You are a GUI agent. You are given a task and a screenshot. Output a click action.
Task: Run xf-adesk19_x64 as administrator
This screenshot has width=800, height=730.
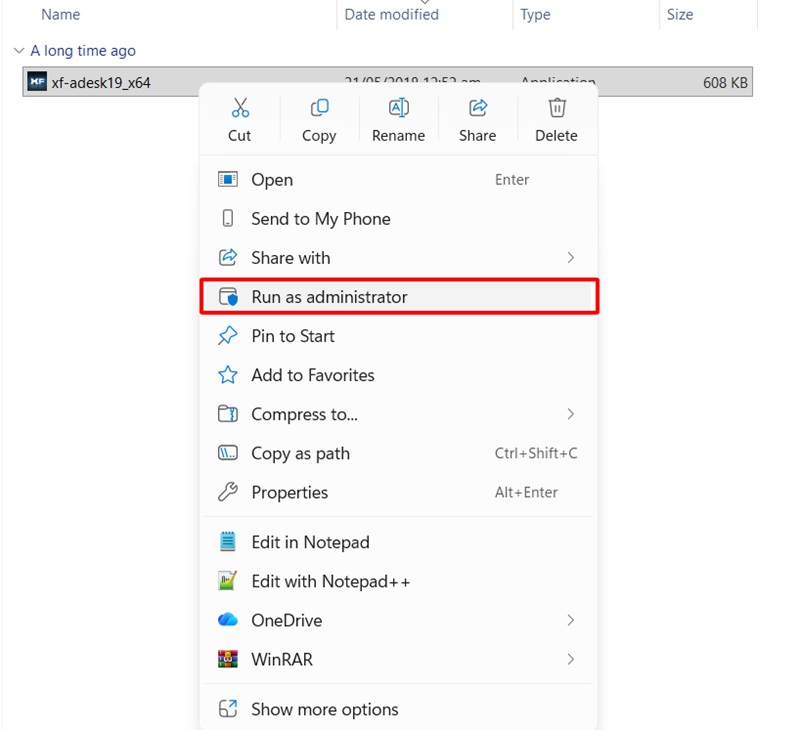(329, 296)
